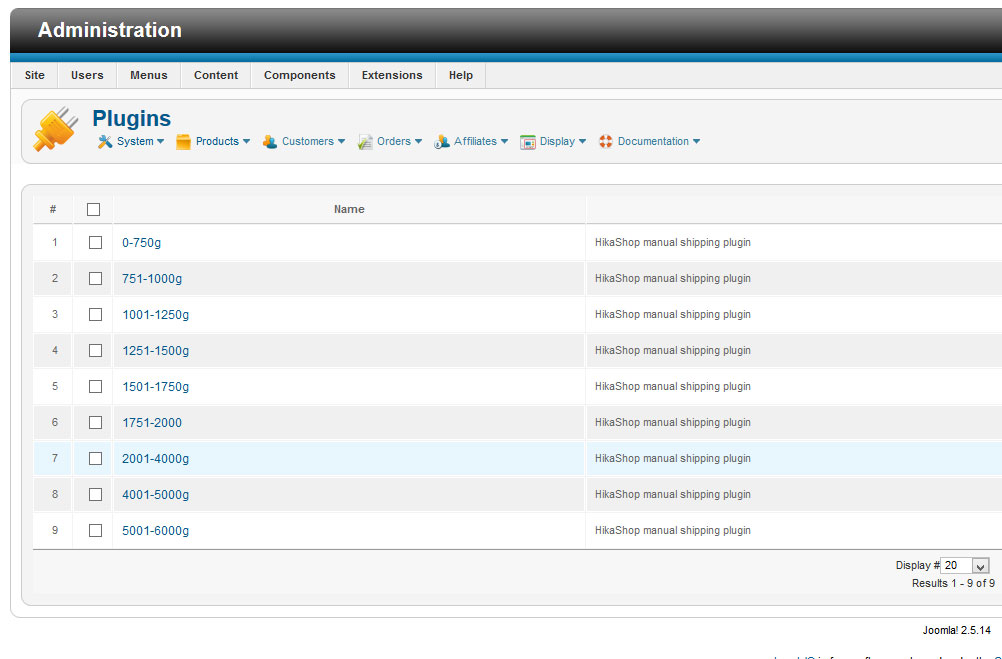Screen dimensions: 1002x659
Task: Toggle the select-all checkbox in table header
Action: tap(93, 210)
